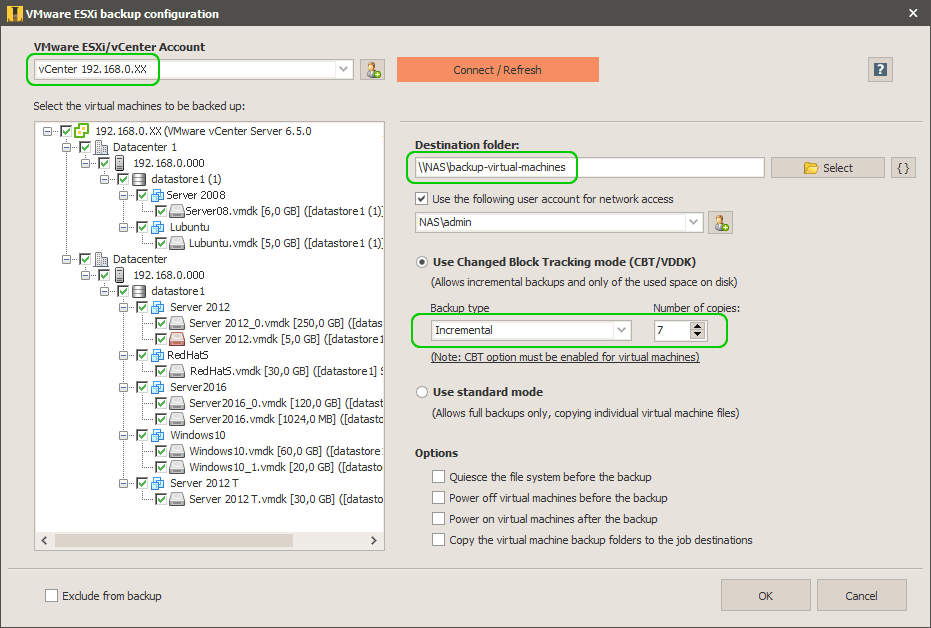Viewport: 931px width, 628px height.
Task: Click the Number of copies value field
Action: 673,330
